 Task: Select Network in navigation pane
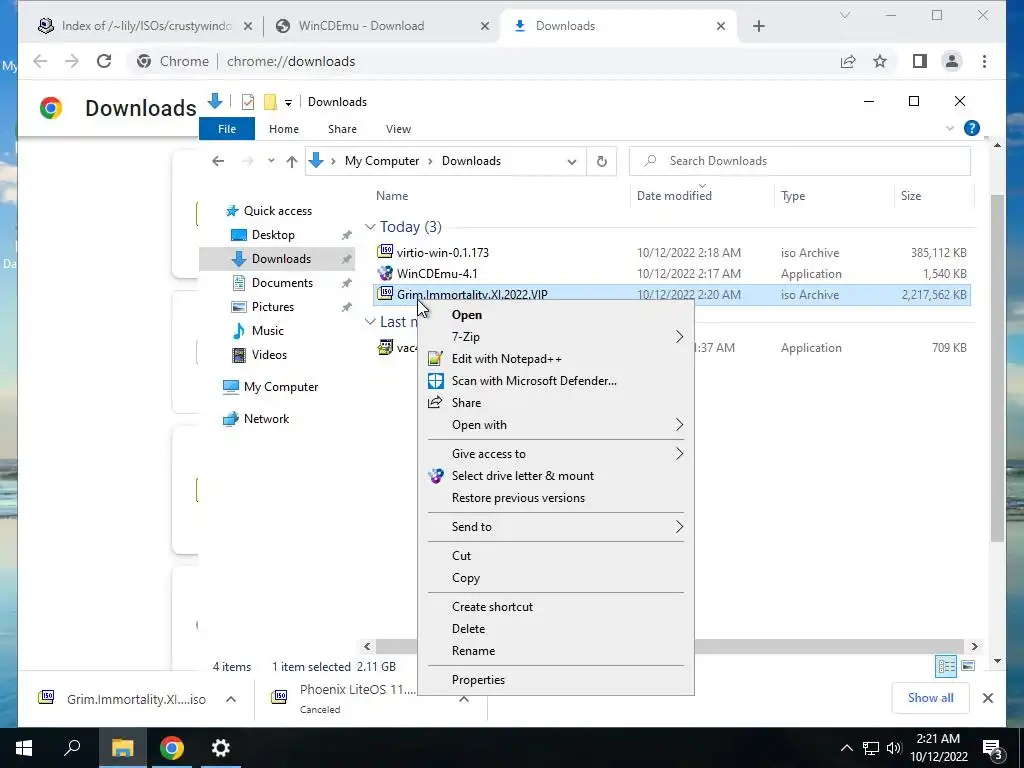pyautogui.click(x=266, y=419)
